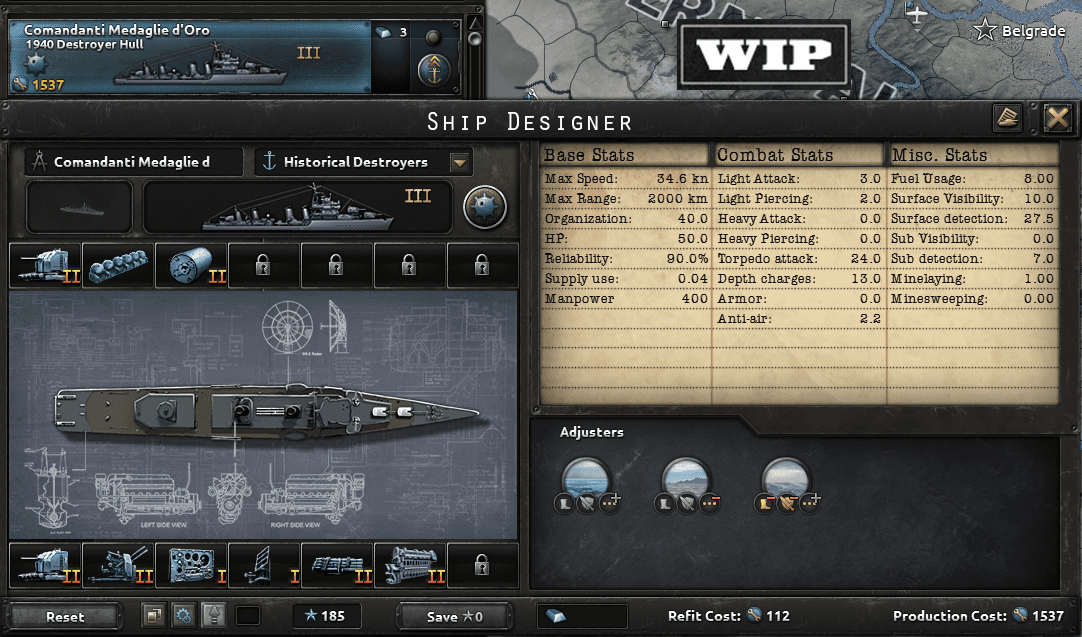Toggle the auto-upgrade gear button
The height and width of the screenshot is (637, 1082).
click(x=184, y=616)
